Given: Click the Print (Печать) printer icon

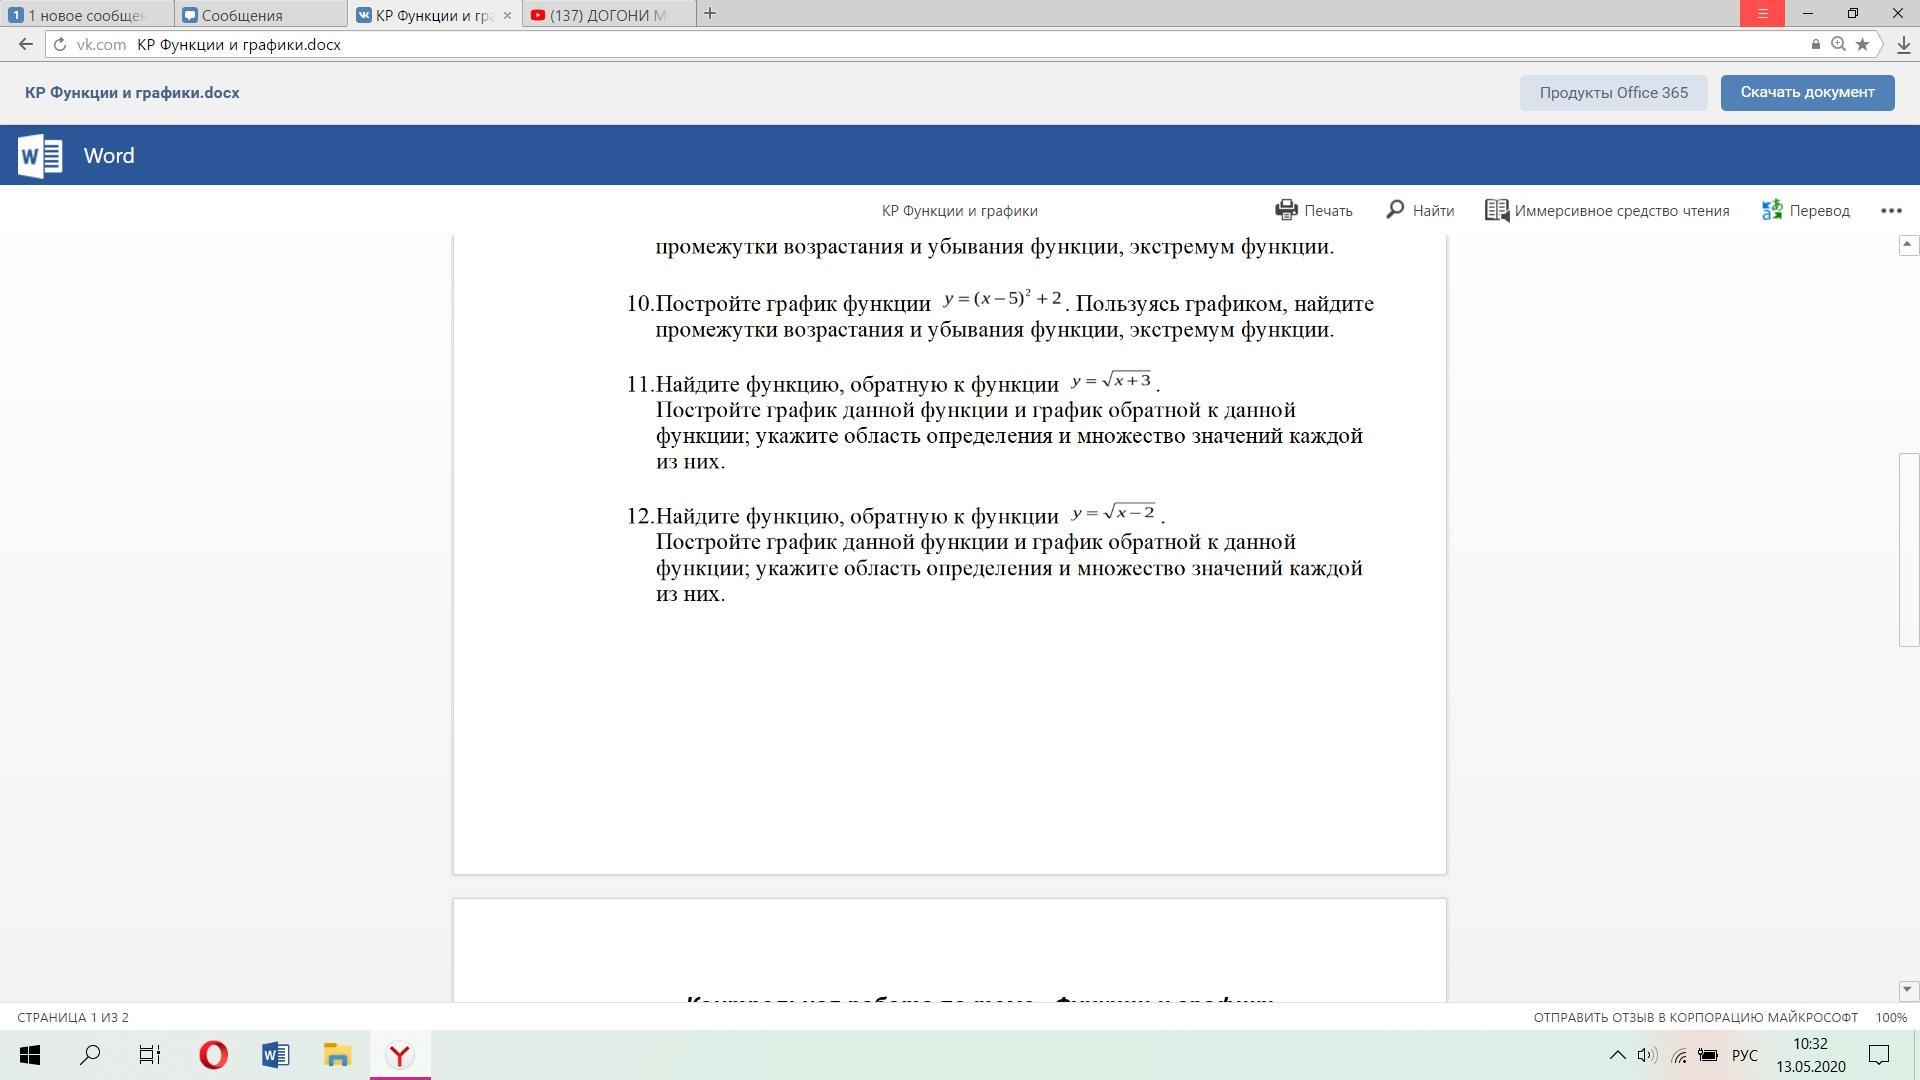Looking at the screenshot, I should [x=1286, y=210].
